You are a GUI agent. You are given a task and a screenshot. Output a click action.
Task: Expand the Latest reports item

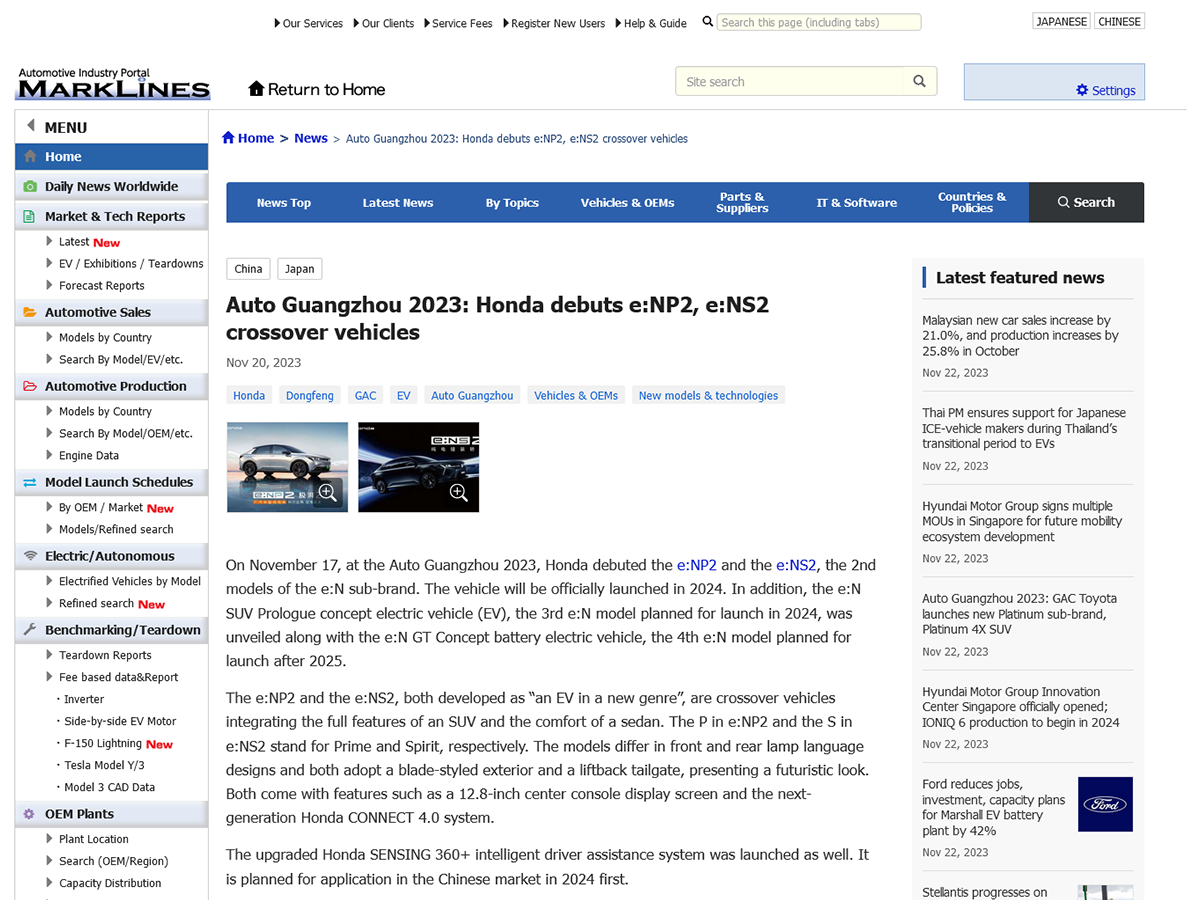[x=74, y=242]
